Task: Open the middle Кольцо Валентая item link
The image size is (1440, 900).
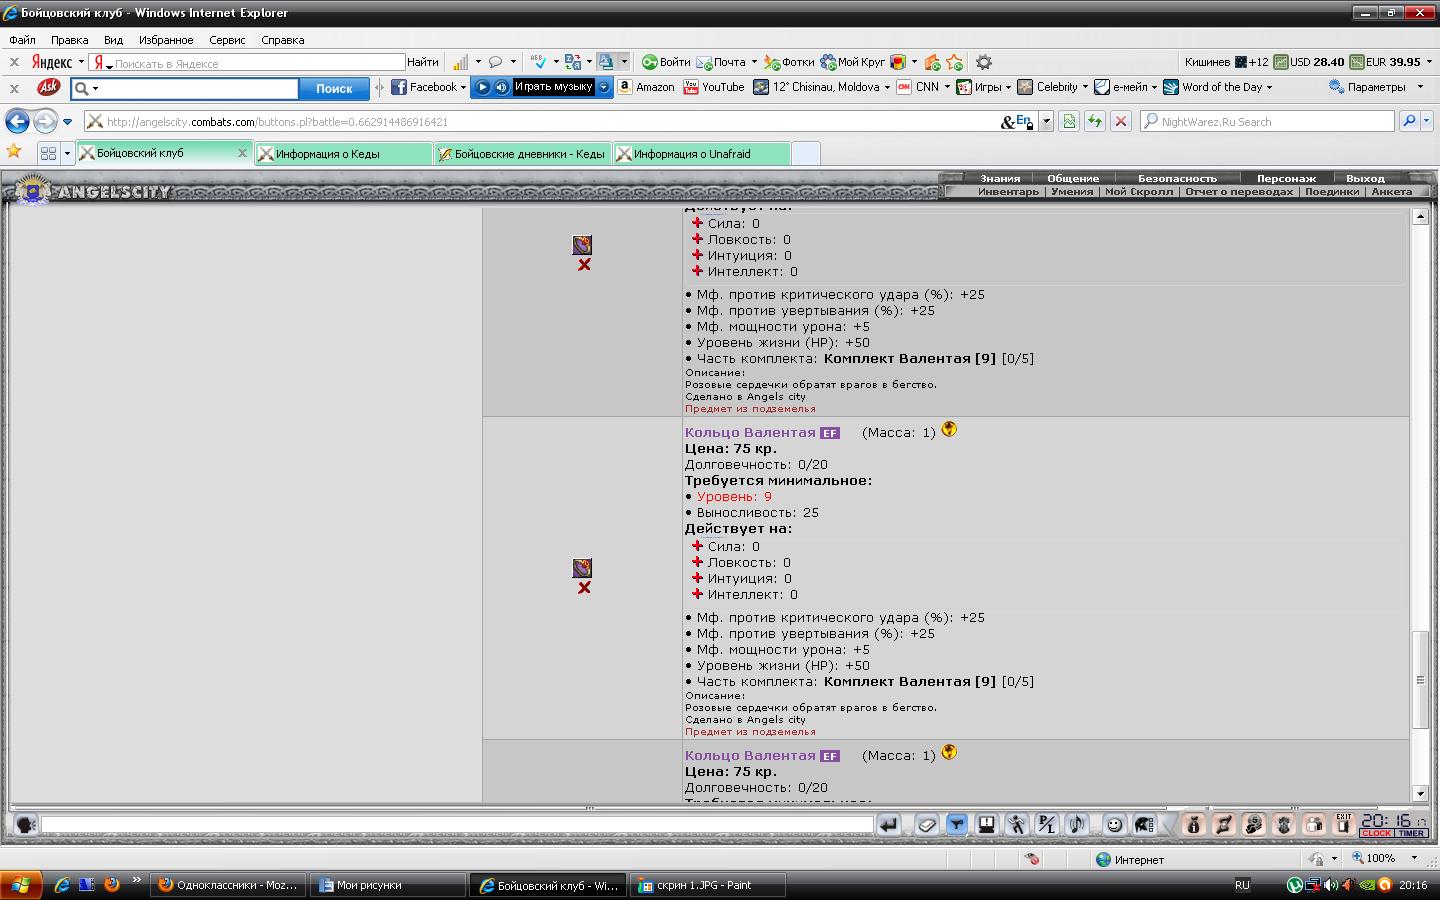Action: click(x=750, y=433)
